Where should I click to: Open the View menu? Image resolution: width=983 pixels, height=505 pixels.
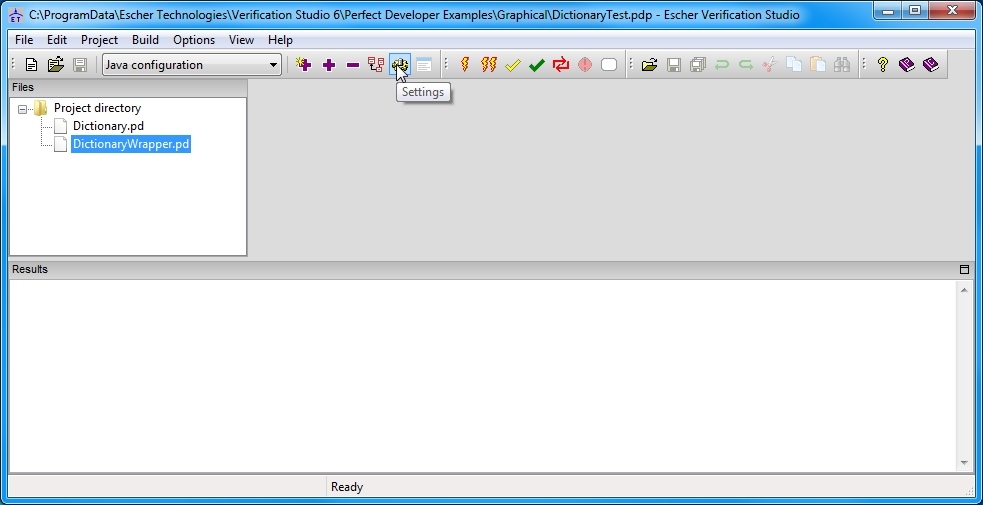click(241, 39)
